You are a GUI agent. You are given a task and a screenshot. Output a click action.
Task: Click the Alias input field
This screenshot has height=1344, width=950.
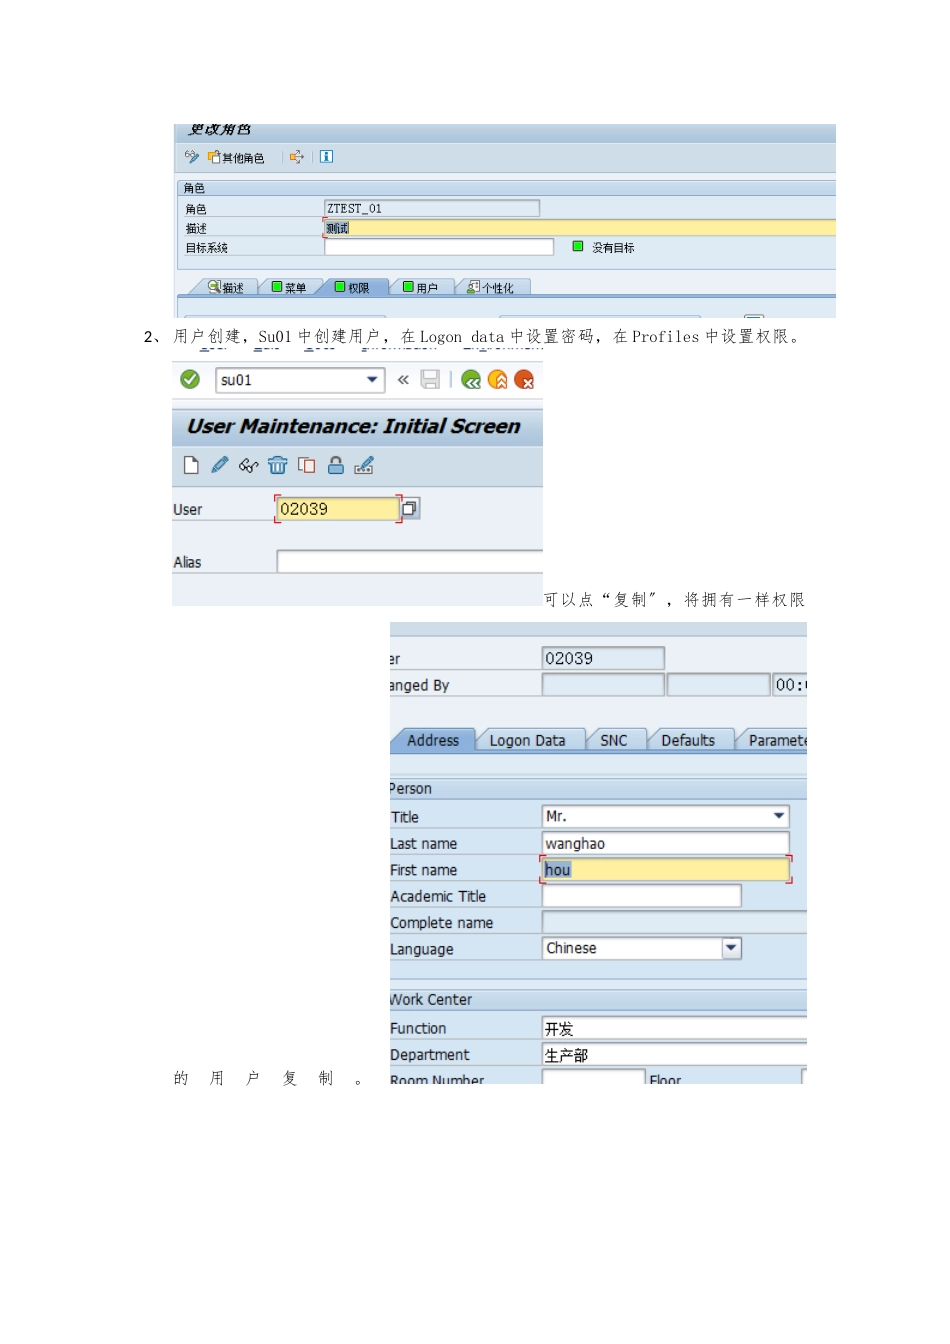click(x=410, y=562)
